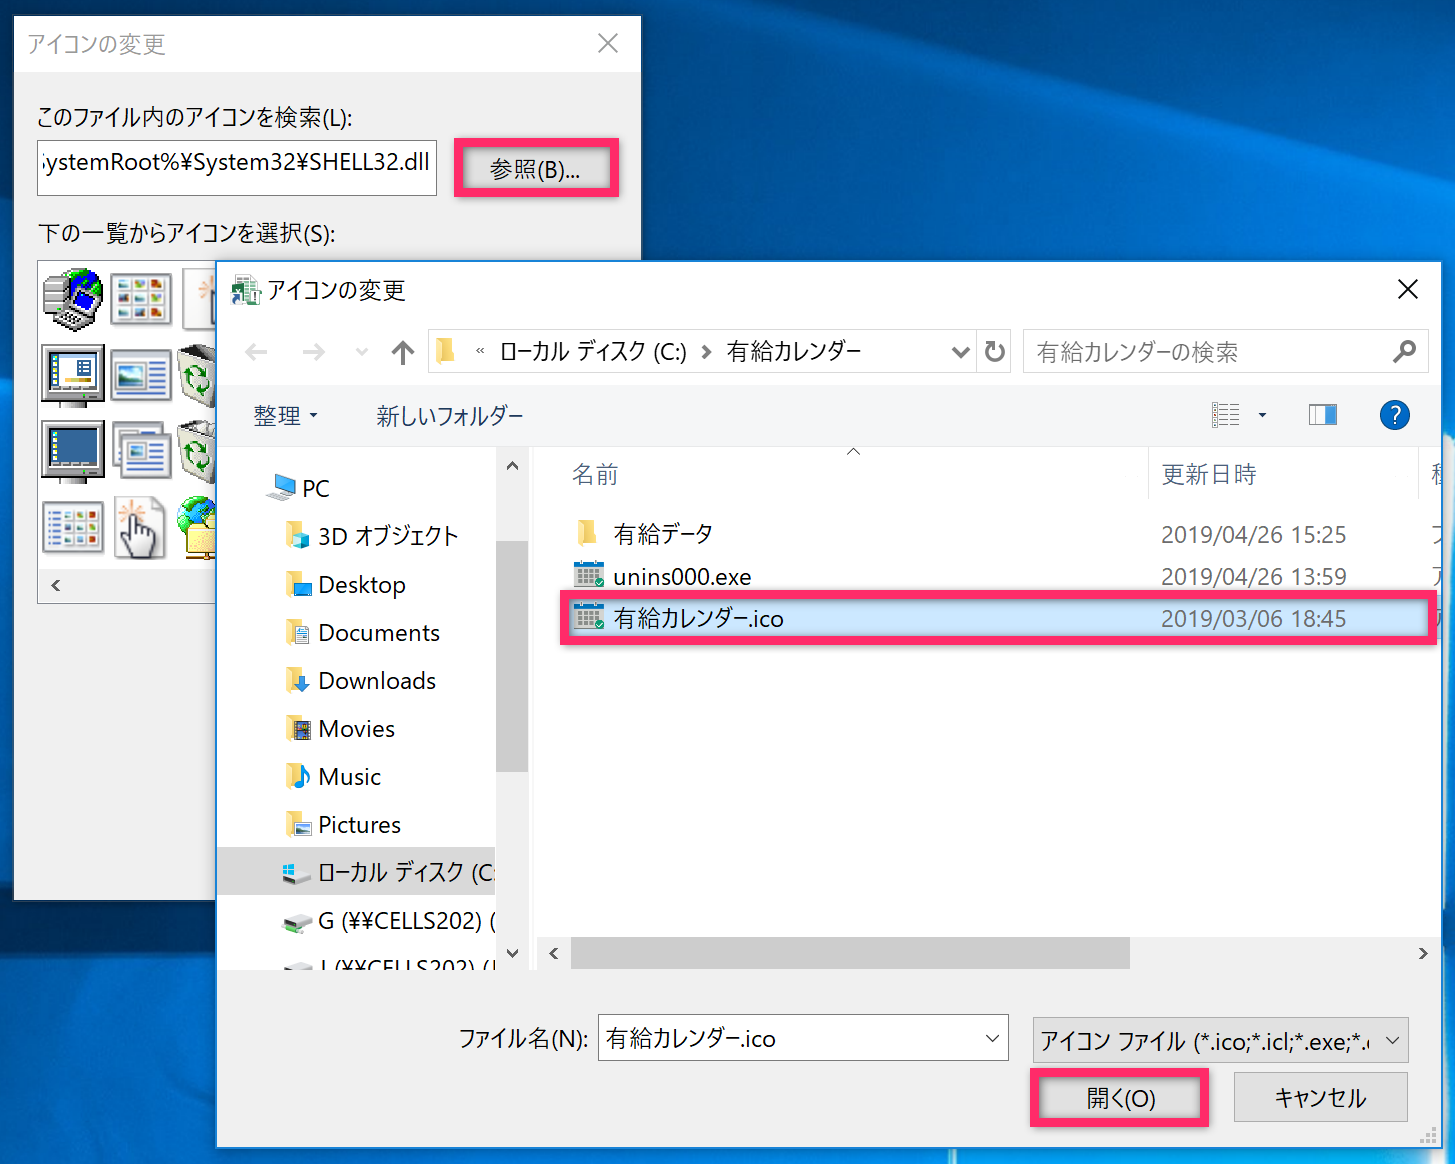Expand the address bar history dropdown
The height and width of the screenshot is (1164, 1455).
(x=960, y=352)
